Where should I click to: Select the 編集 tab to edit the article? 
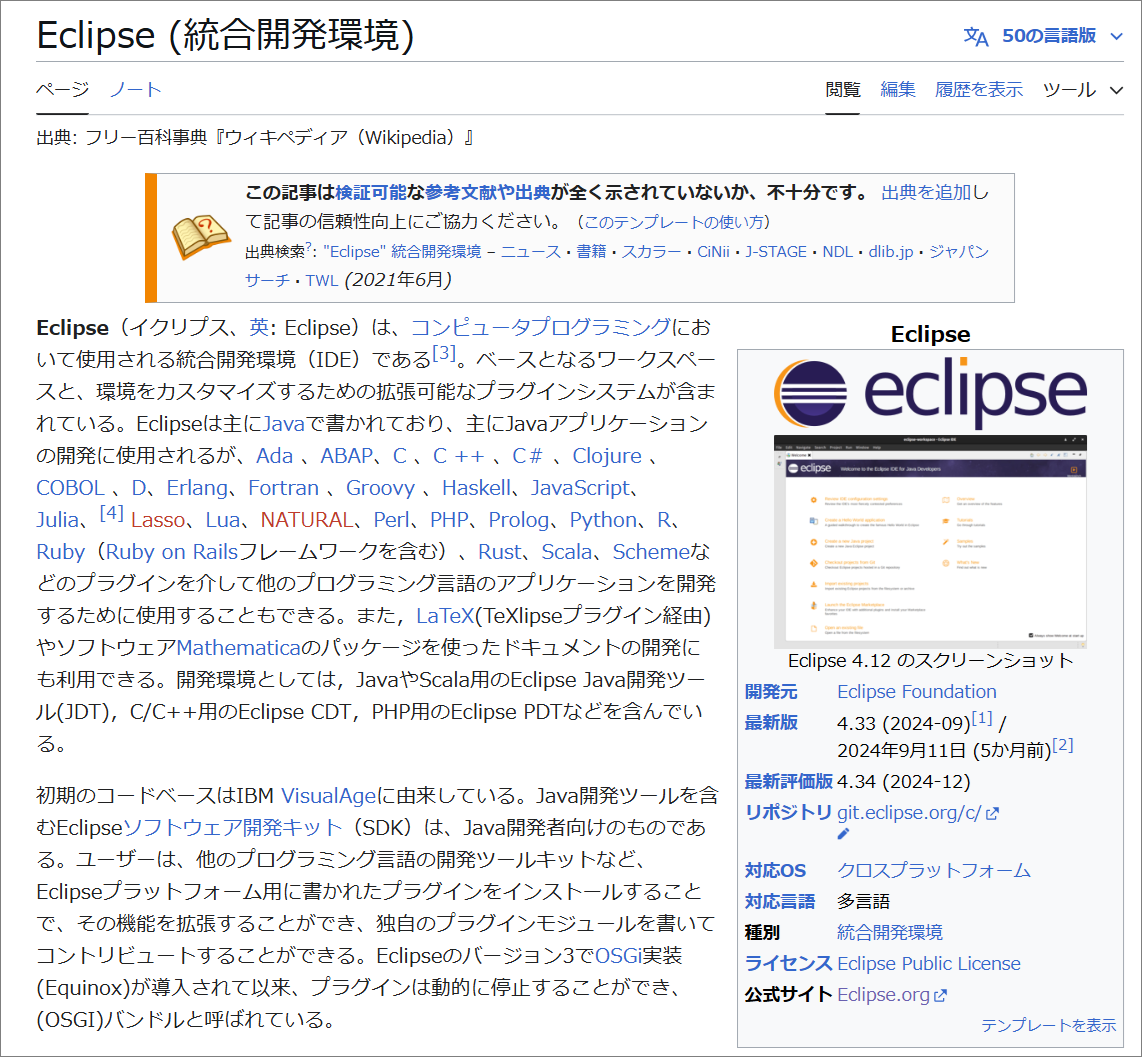(x=899, y=89)
